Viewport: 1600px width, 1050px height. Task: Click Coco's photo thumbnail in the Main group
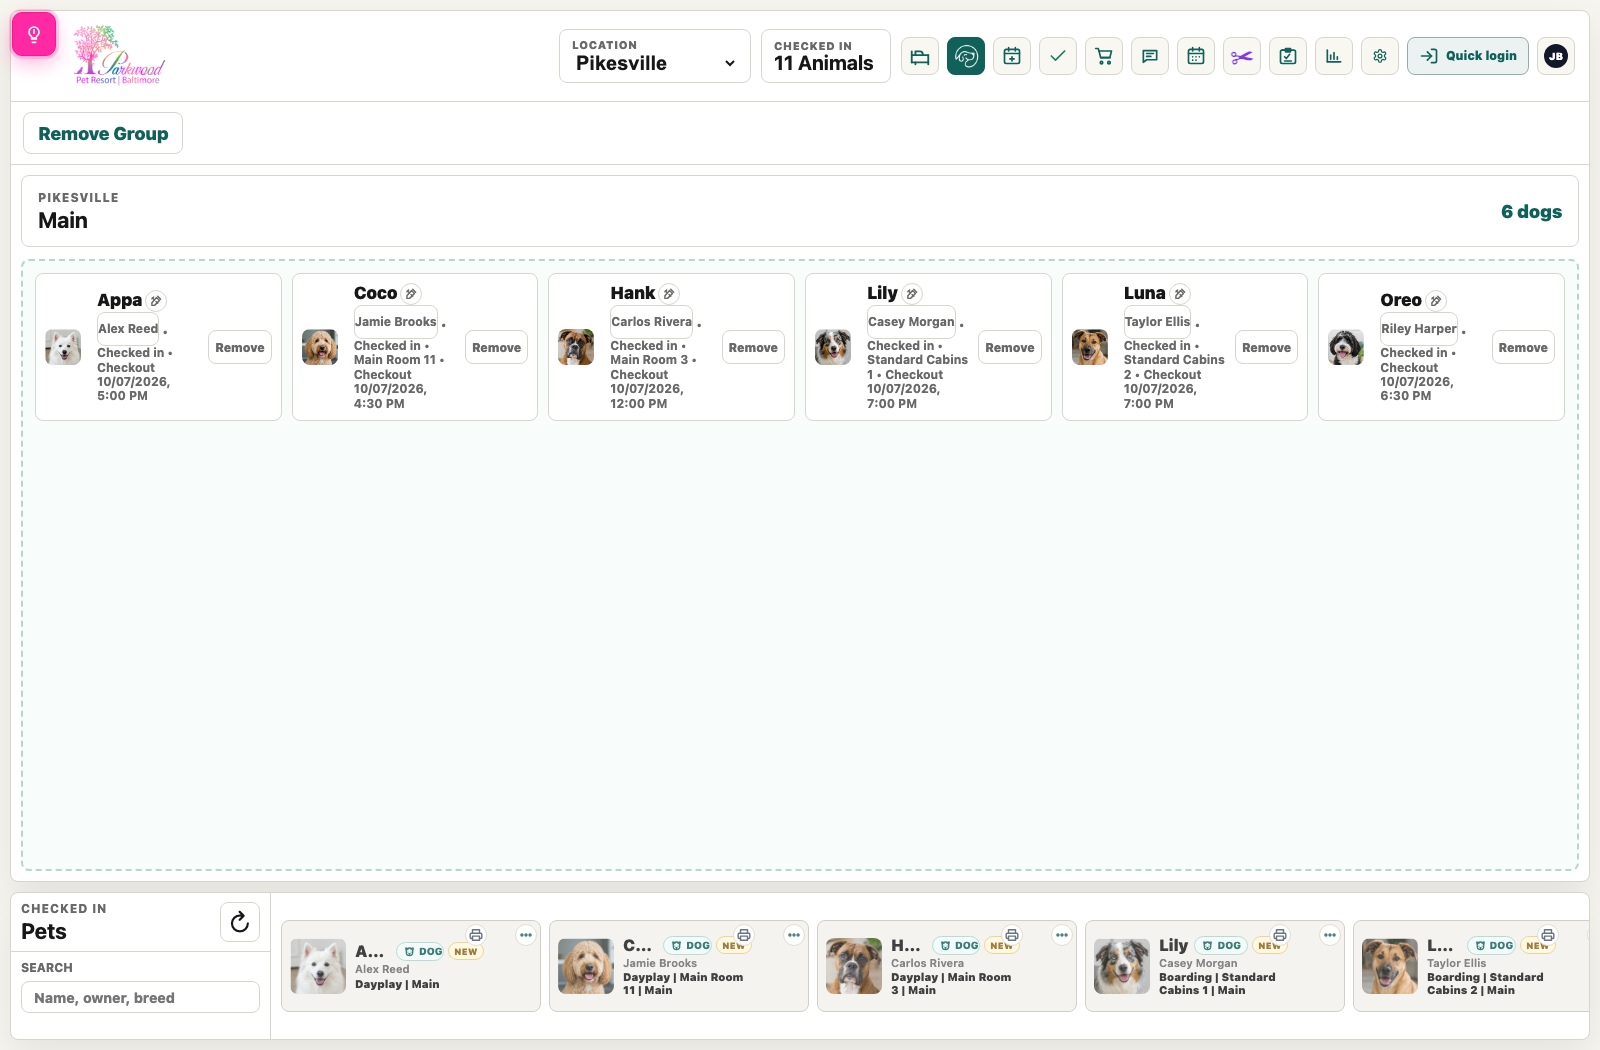pyautogui.click(x=320, y=347)
